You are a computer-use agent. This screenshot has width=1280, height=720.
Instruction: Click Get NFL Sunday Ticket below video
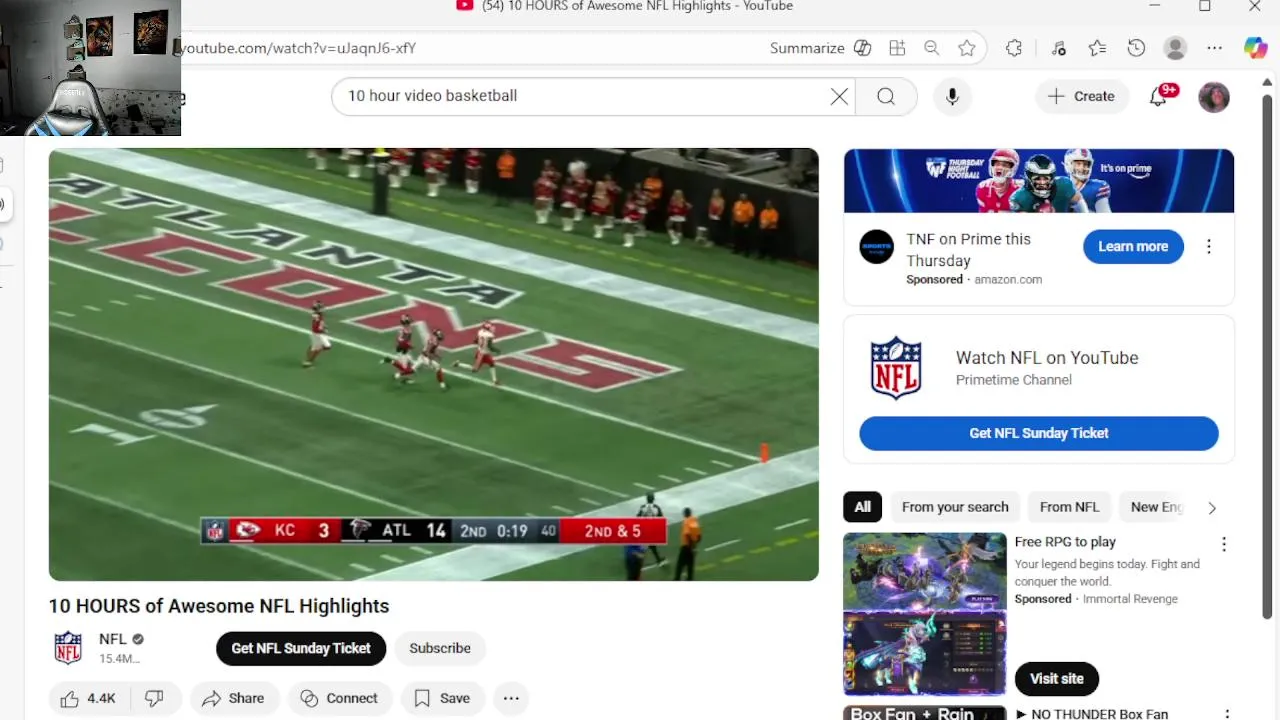(x=301, y=648)
